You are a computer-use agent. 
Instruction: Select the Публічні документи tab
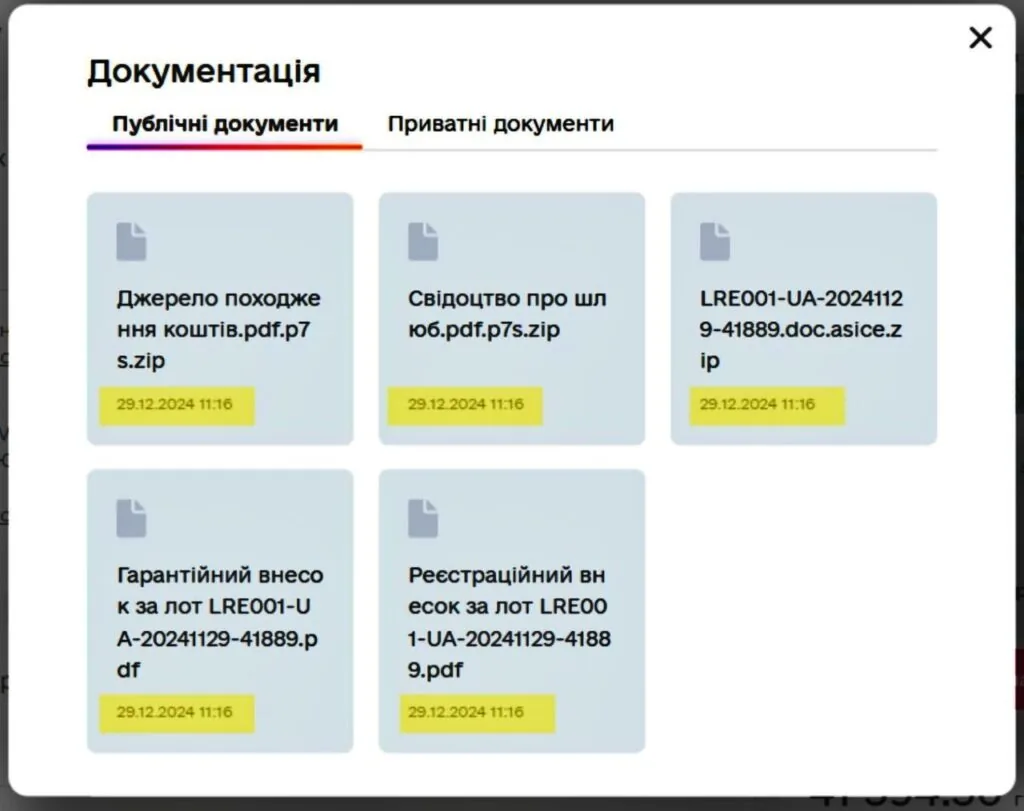point(225,124)
